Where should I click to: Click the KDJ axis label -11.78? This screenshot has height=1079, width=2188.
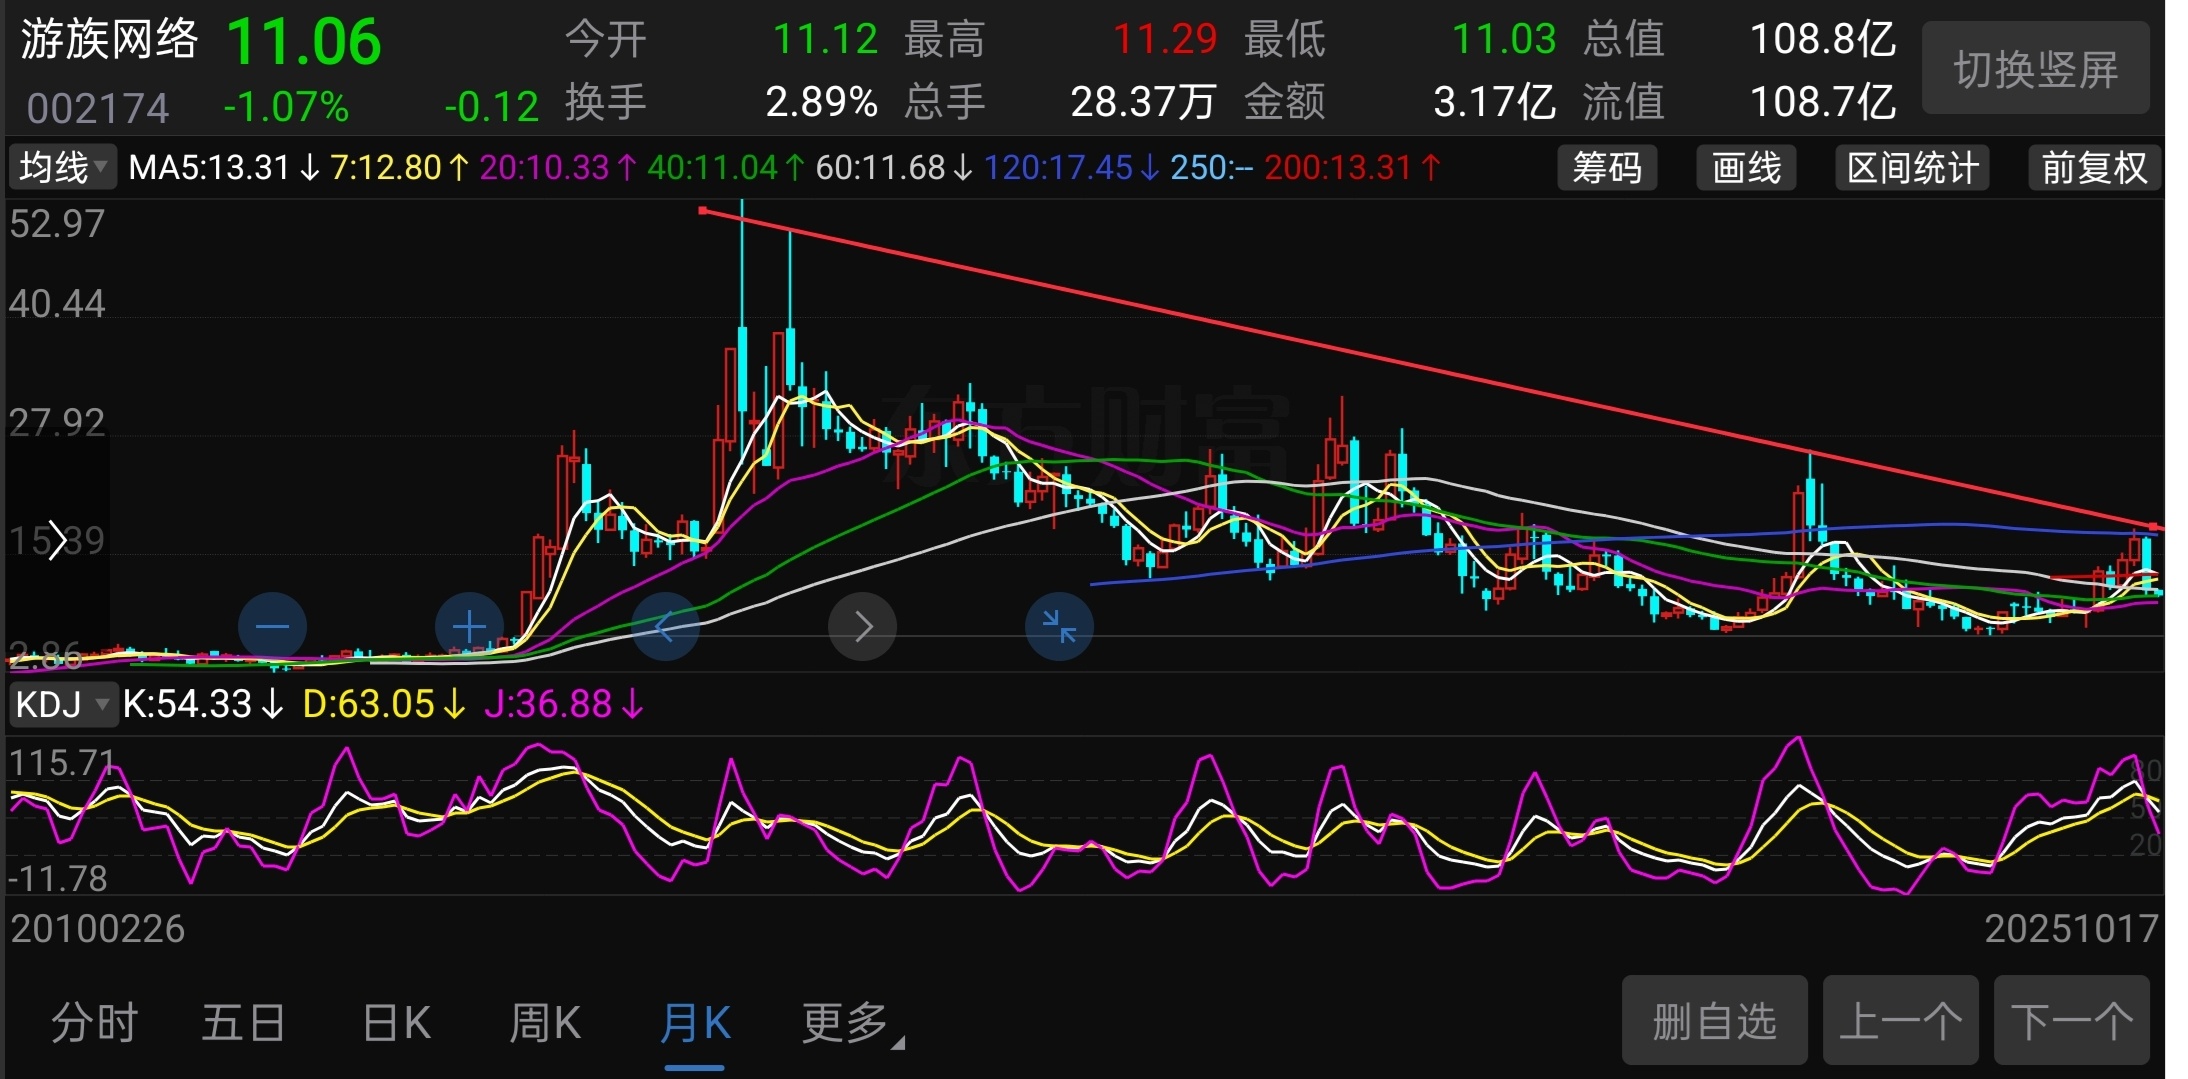coord(57,879)
